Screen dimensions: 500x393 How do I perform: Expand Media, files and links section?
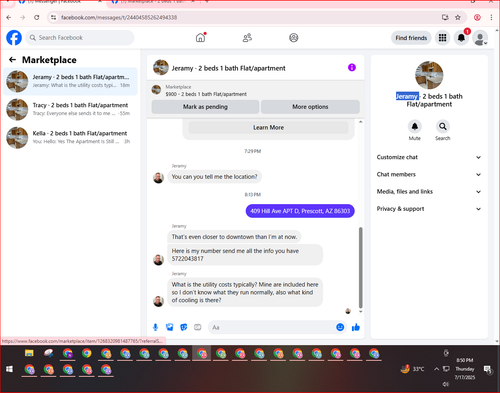[x=429, y=192]
